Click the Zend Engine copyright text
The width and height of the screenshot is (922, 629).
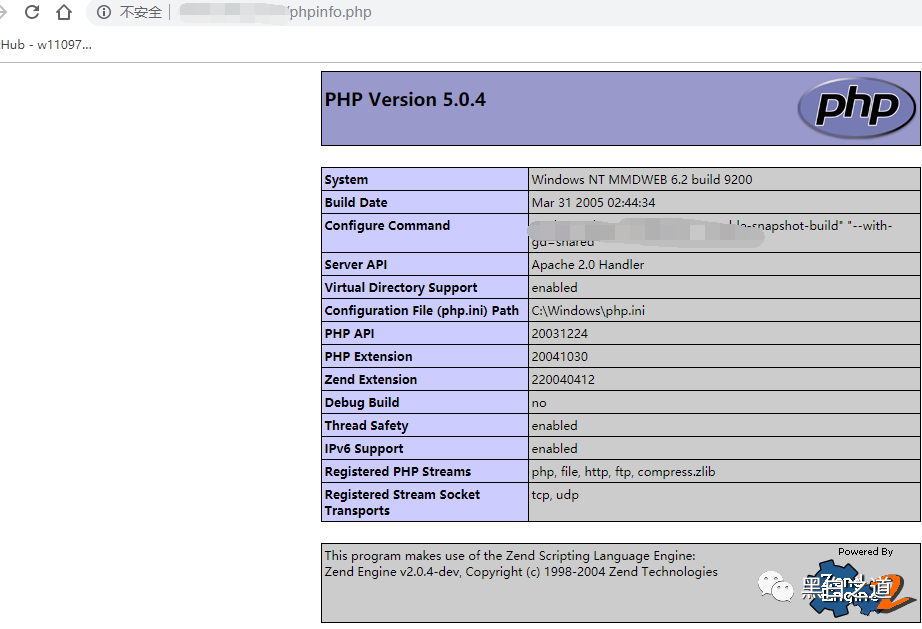pos(521,572)
